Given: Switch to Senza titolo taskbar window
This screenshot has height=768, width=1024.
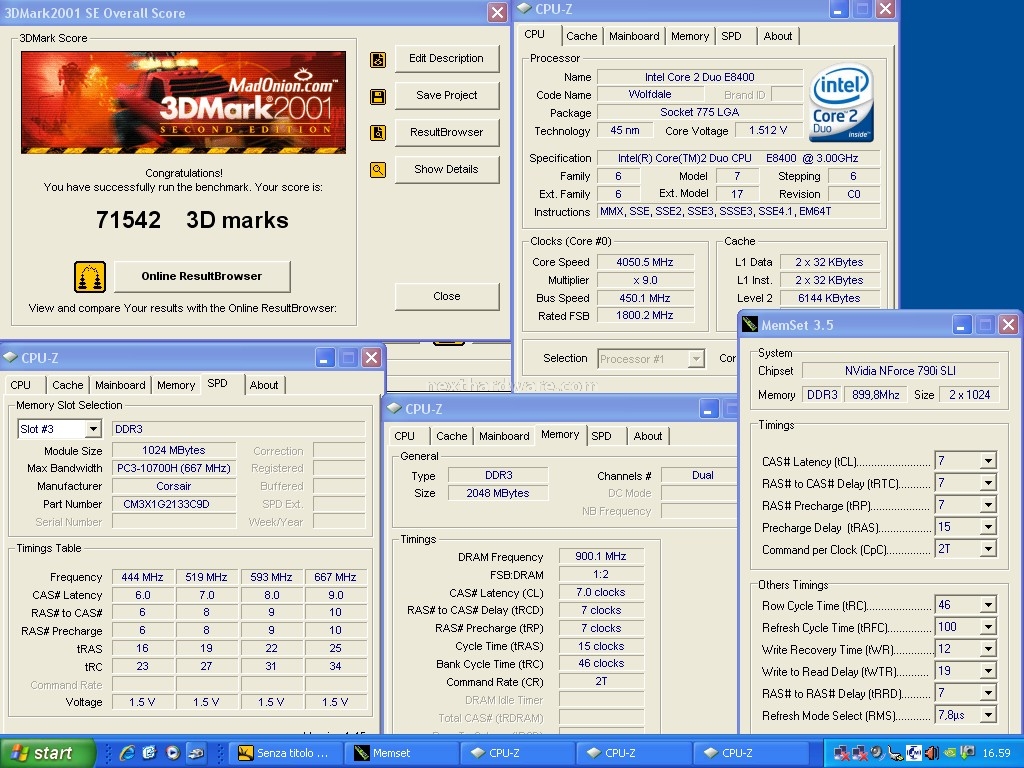Looking at the screenshot, I should [x=285, y=753].
